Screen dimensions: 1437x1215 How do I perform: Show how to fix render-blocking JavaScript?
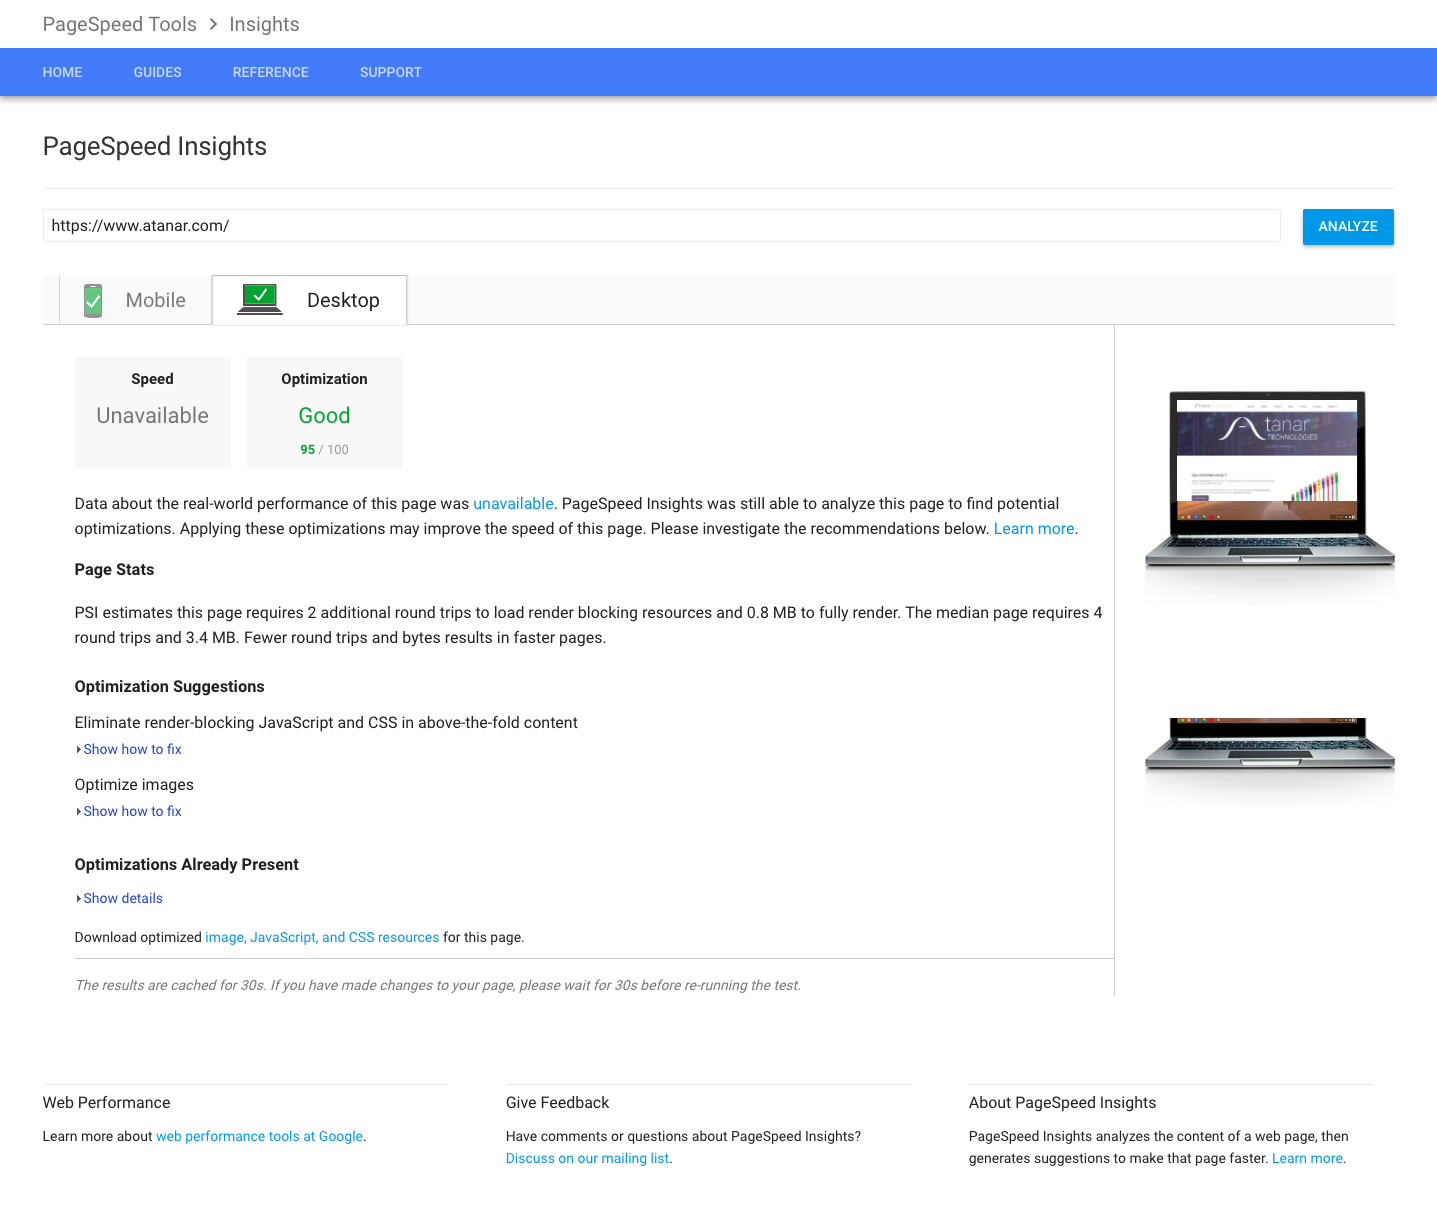tap(132, 749)
